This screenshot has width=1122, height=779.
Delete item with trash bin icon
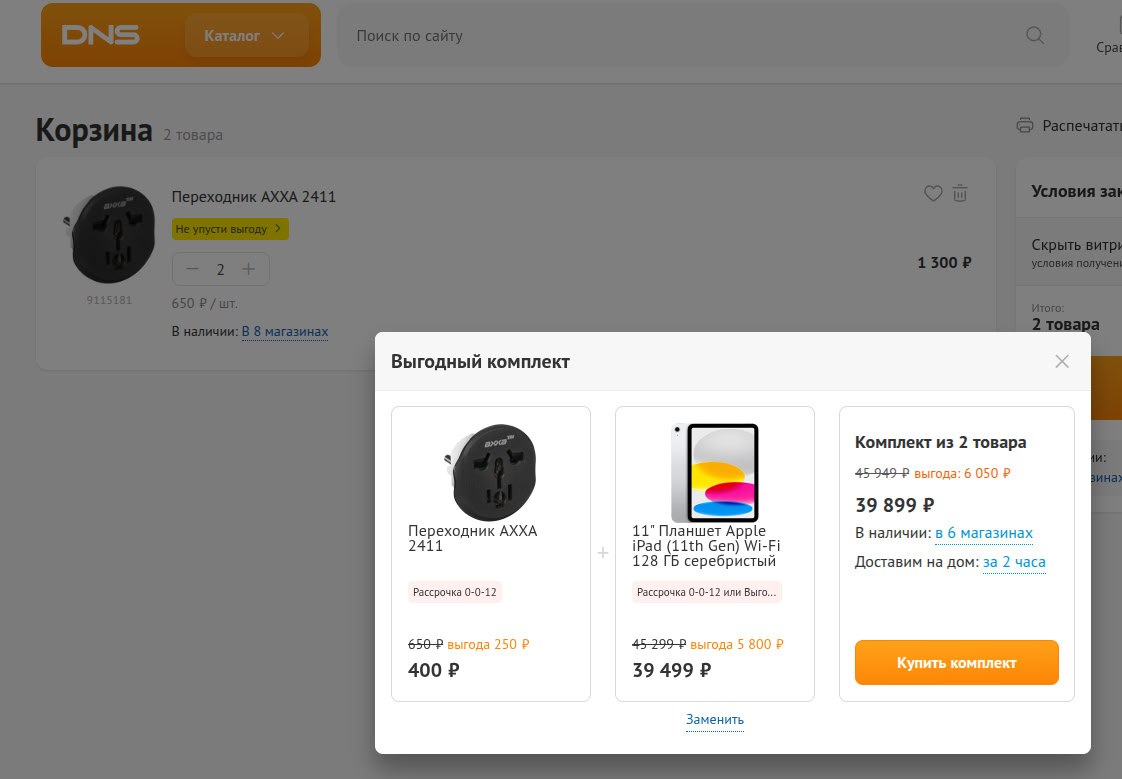[960, 193]
